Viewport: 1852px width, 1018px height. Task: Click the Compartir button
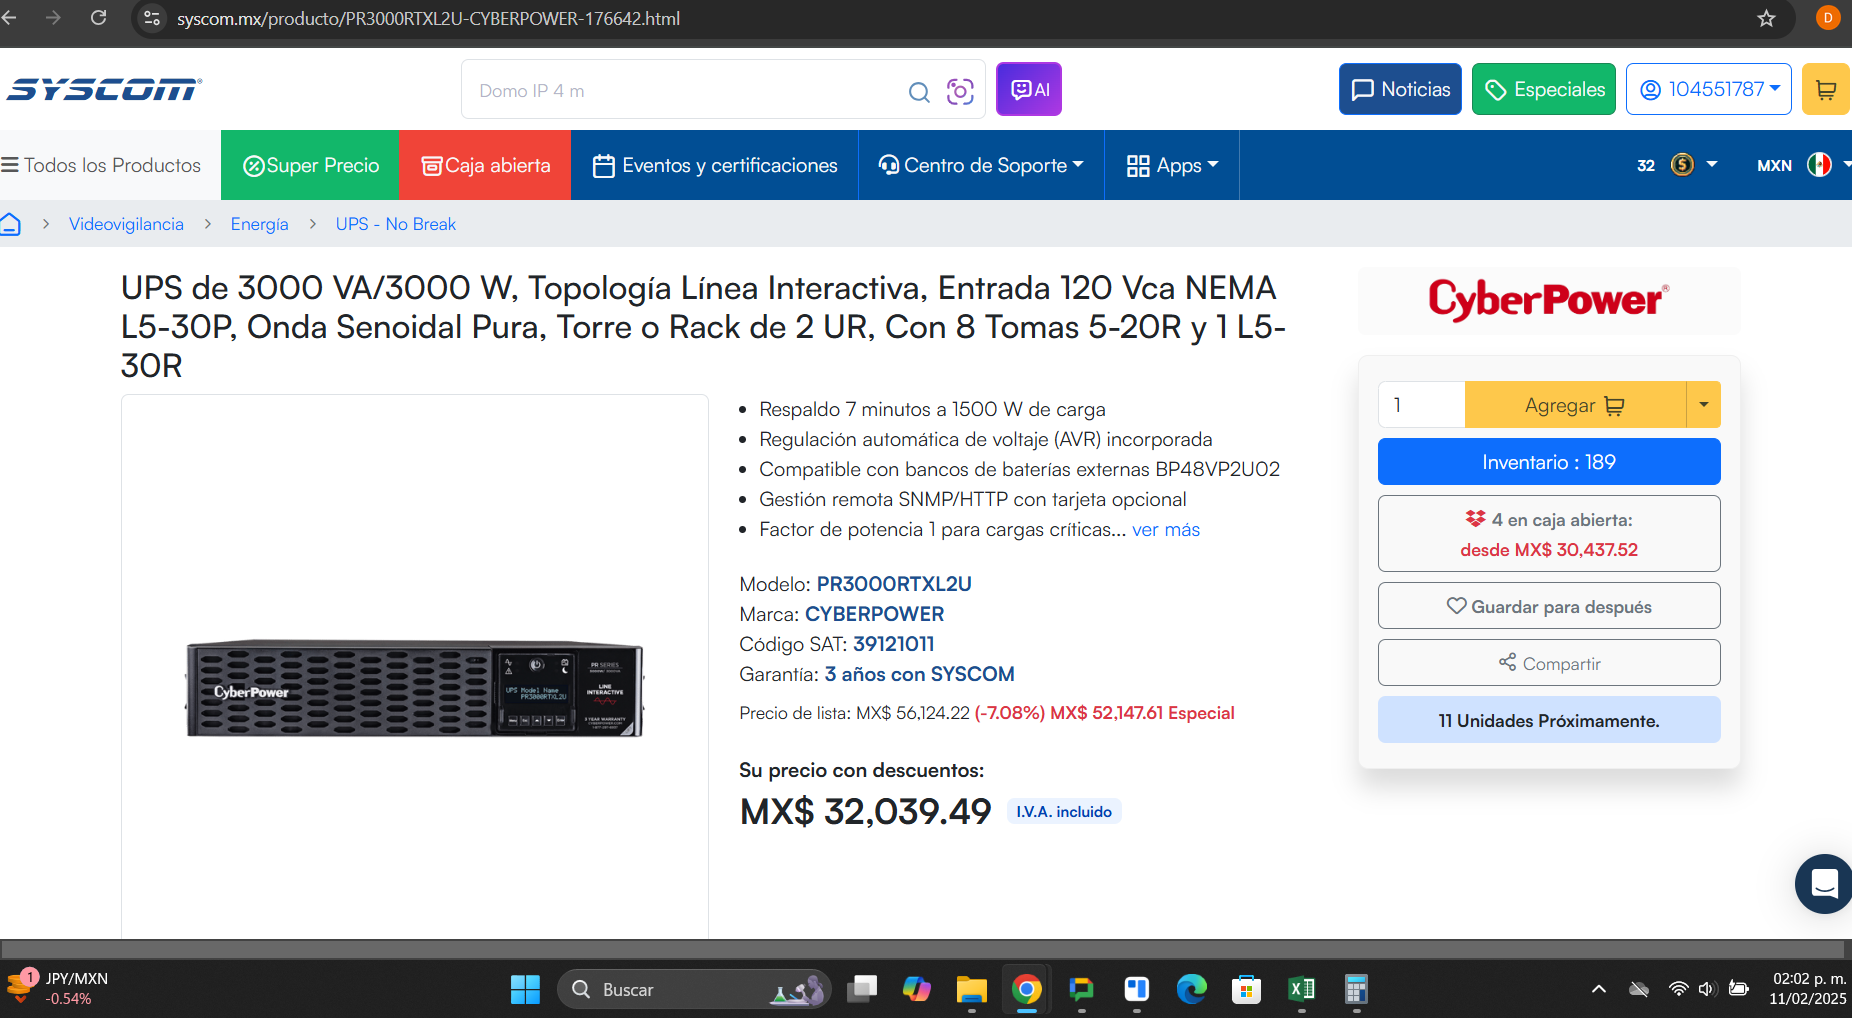[x=1549, y=663]
